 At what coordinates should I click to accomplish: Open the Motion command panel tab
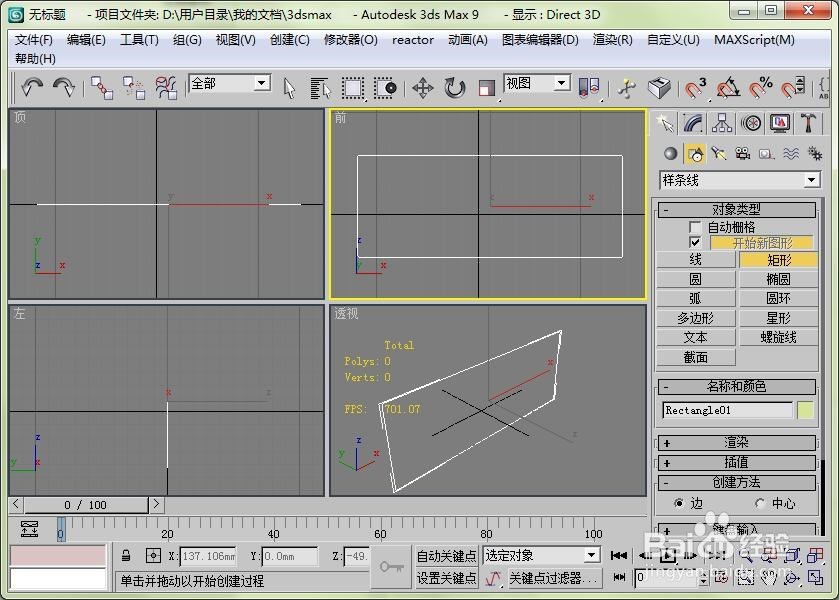pyautogui.click(x=751, y=124)
